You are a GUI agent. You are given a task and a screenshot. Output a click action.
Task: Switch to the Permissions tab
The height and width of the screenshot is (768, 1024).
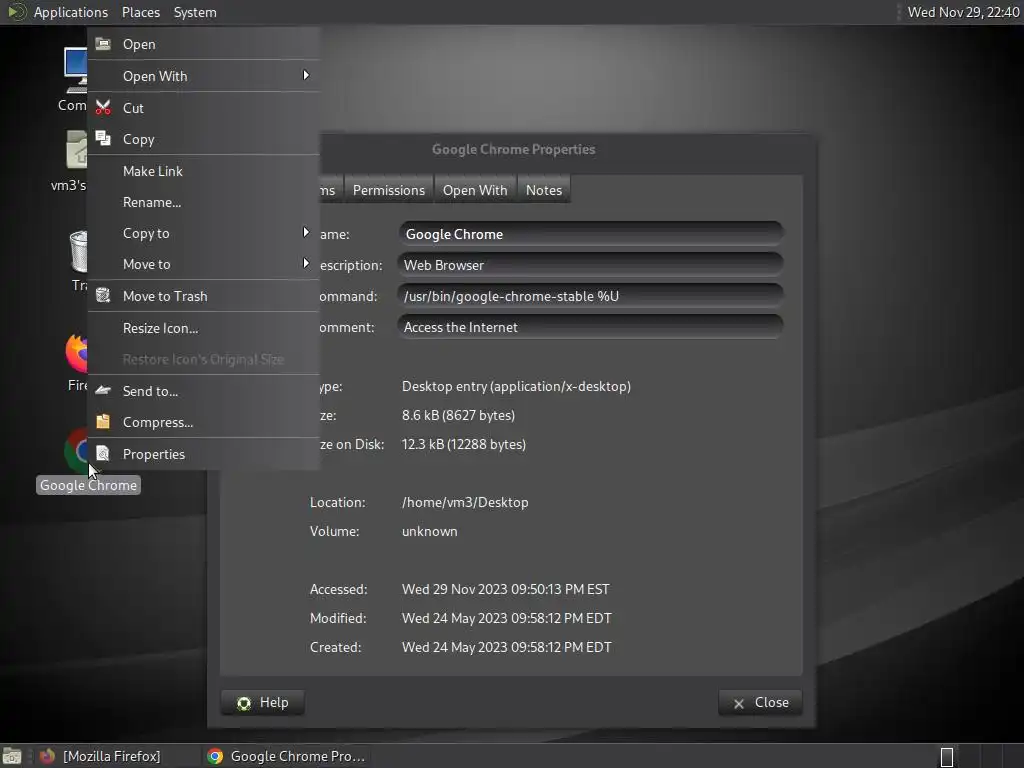tap(389, 190)
